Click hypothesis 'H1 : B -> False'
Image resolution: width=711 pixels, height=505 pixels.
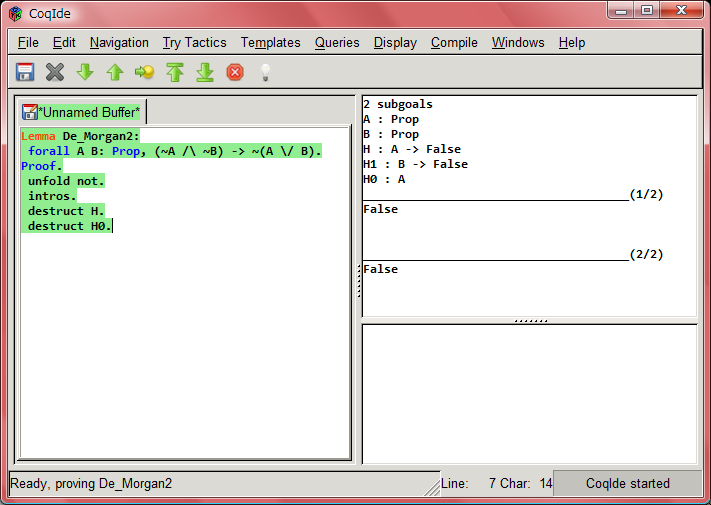point(415,164)
